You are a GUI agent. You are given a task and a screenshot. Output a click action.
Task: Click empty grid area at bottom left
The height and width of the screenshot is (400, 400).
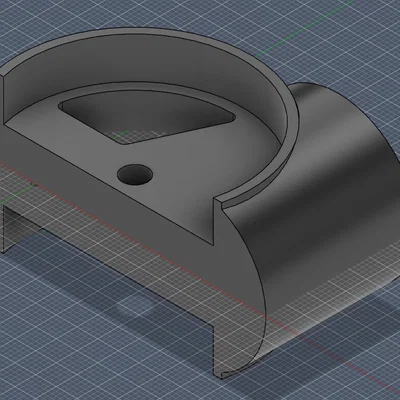coord(67,350)
